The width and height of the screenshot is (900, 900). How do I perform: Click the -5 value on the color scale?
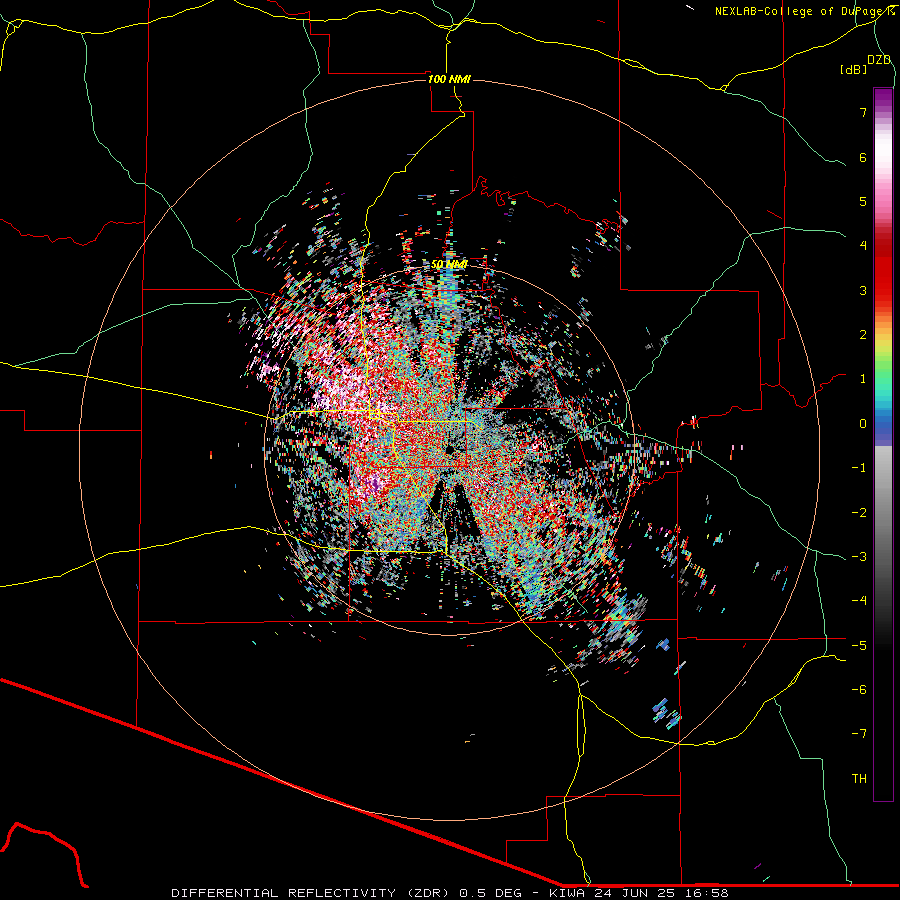859,646
